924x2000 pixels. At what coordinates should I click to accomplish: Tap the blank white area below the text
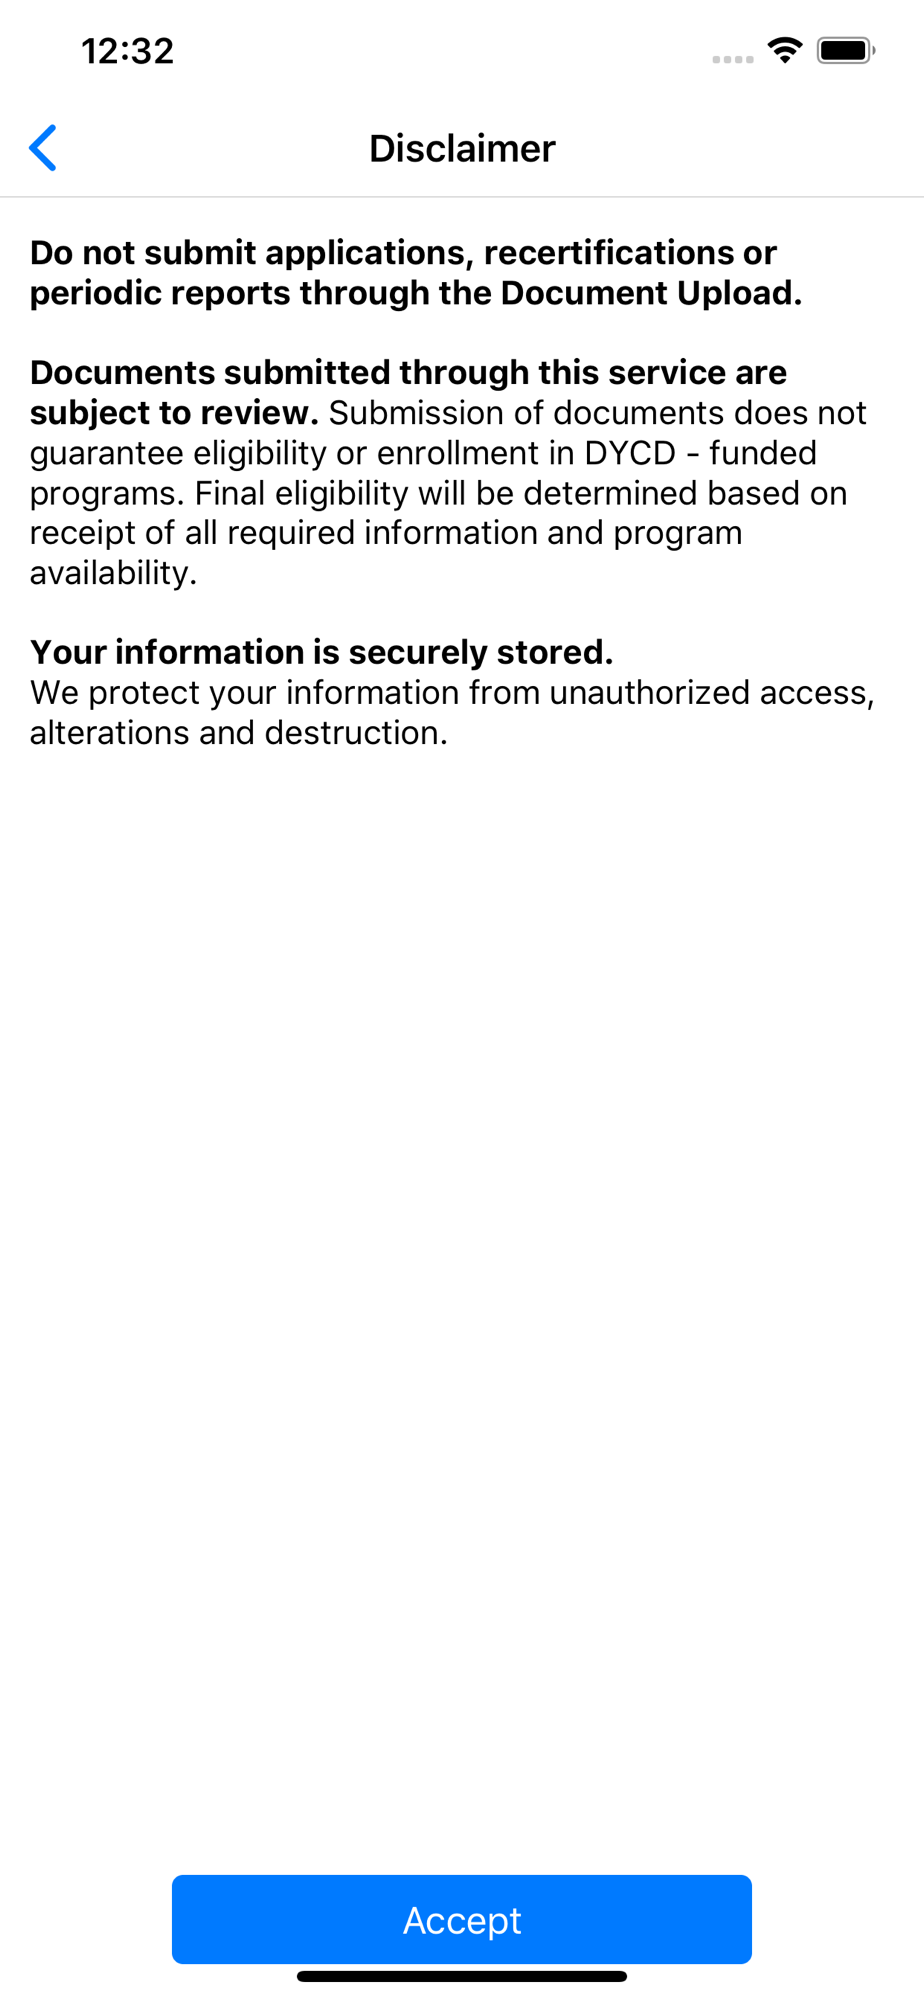pos(462,1300)
